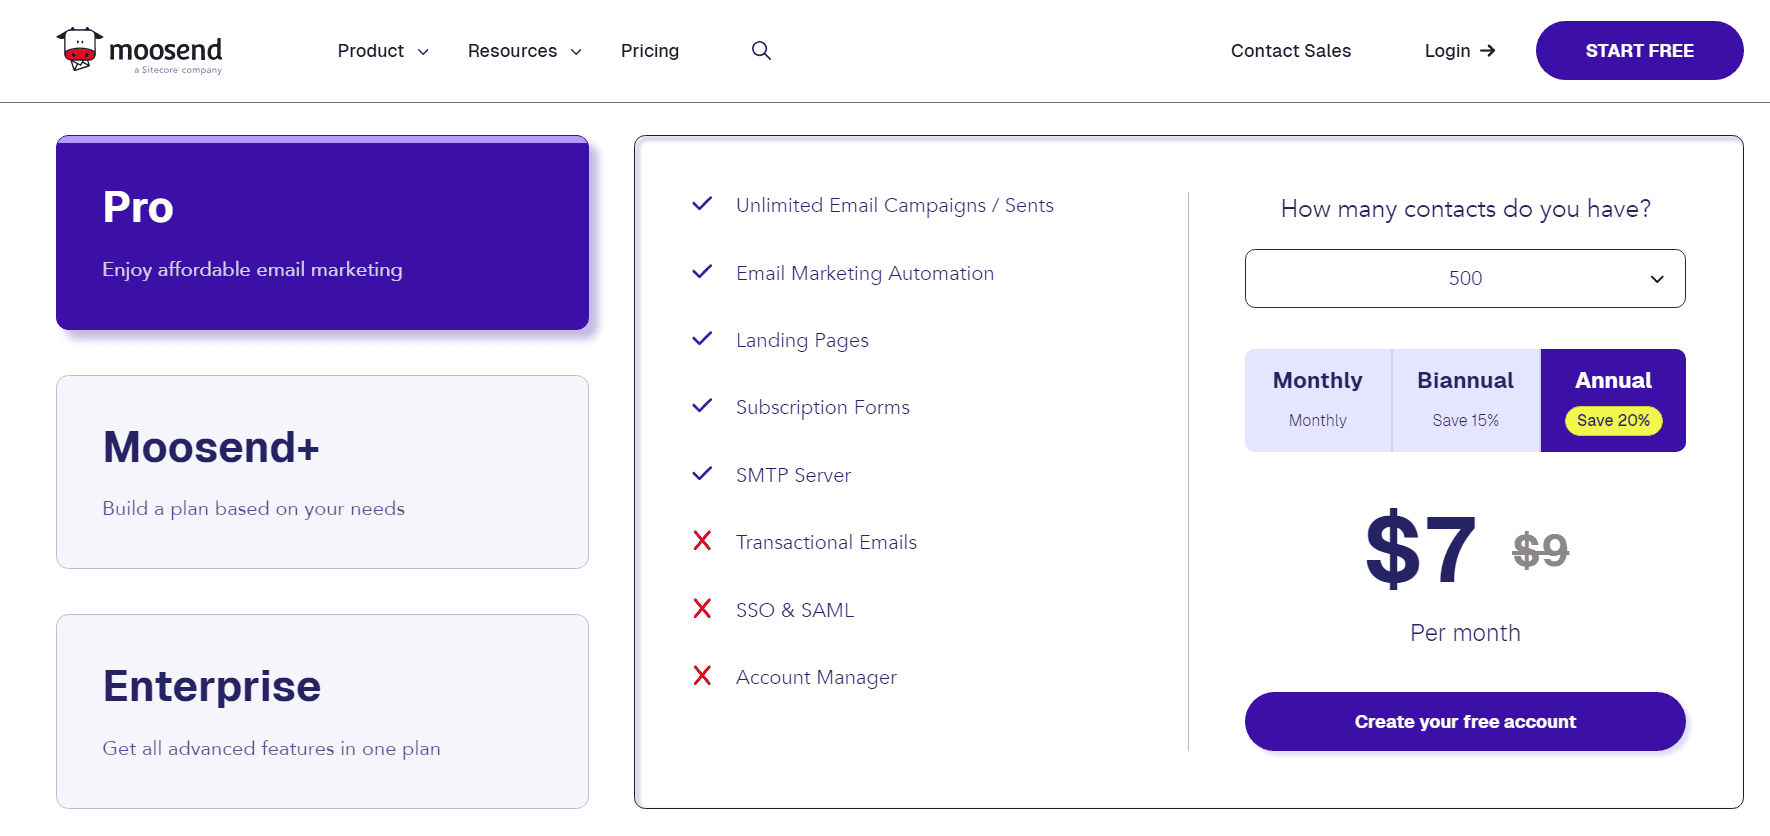Click red X beside Account Manager
Viewport: 1770px width, 836px height.
click(x=702, y=676)
